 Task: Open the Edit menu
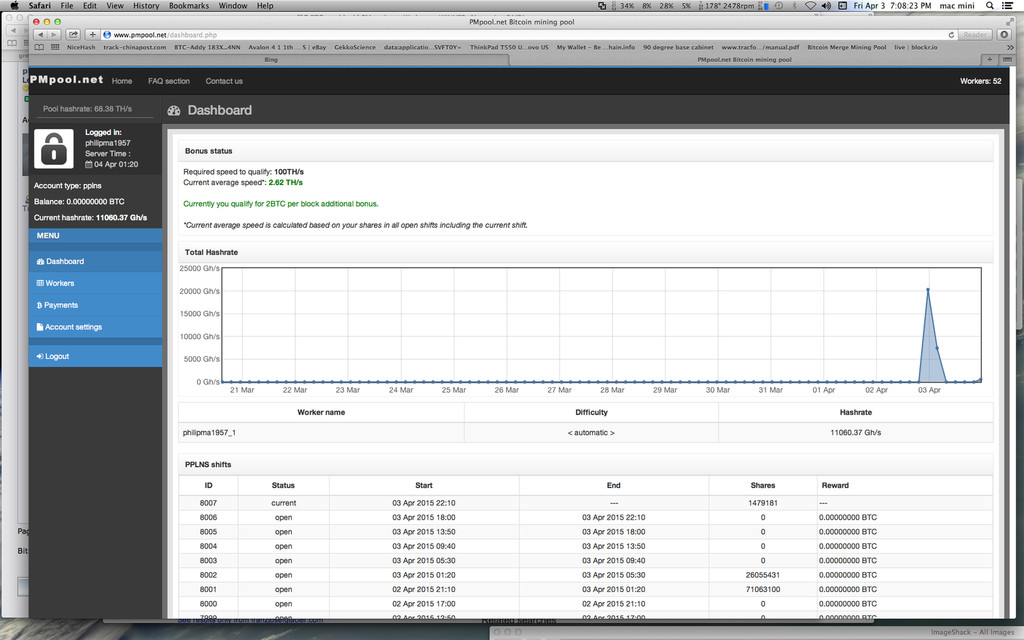pos(89,5)
